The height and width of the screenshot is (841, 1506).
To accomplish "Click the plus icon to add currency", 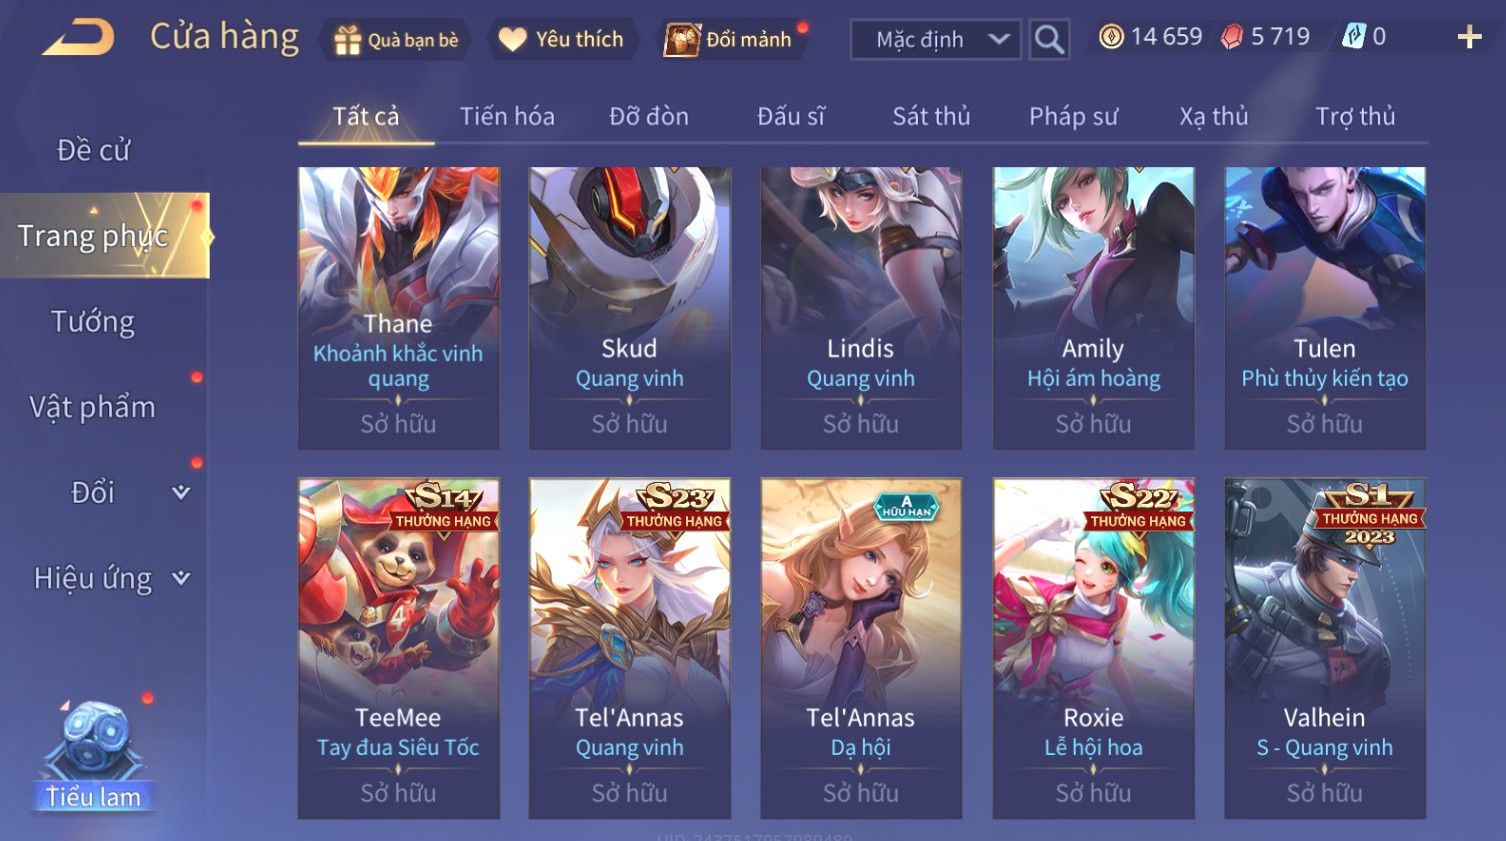I will tap(1469, 38).
